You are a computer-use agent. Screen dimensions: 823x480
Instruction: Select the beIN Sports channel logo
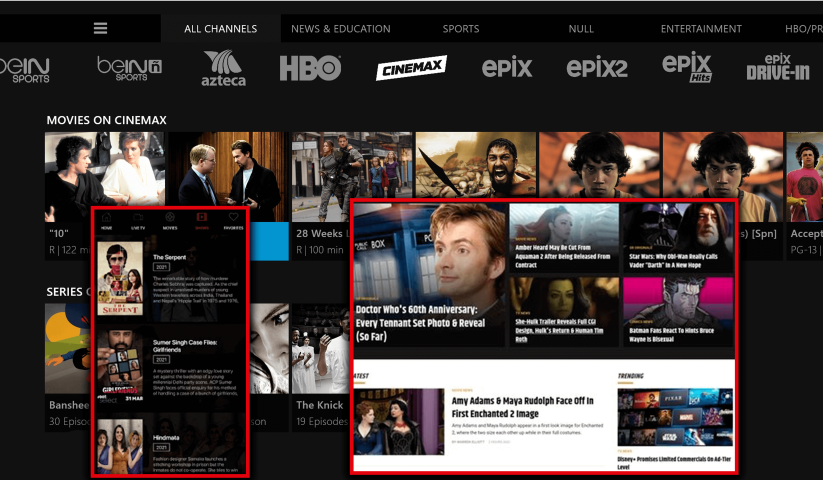click(25, 70)
